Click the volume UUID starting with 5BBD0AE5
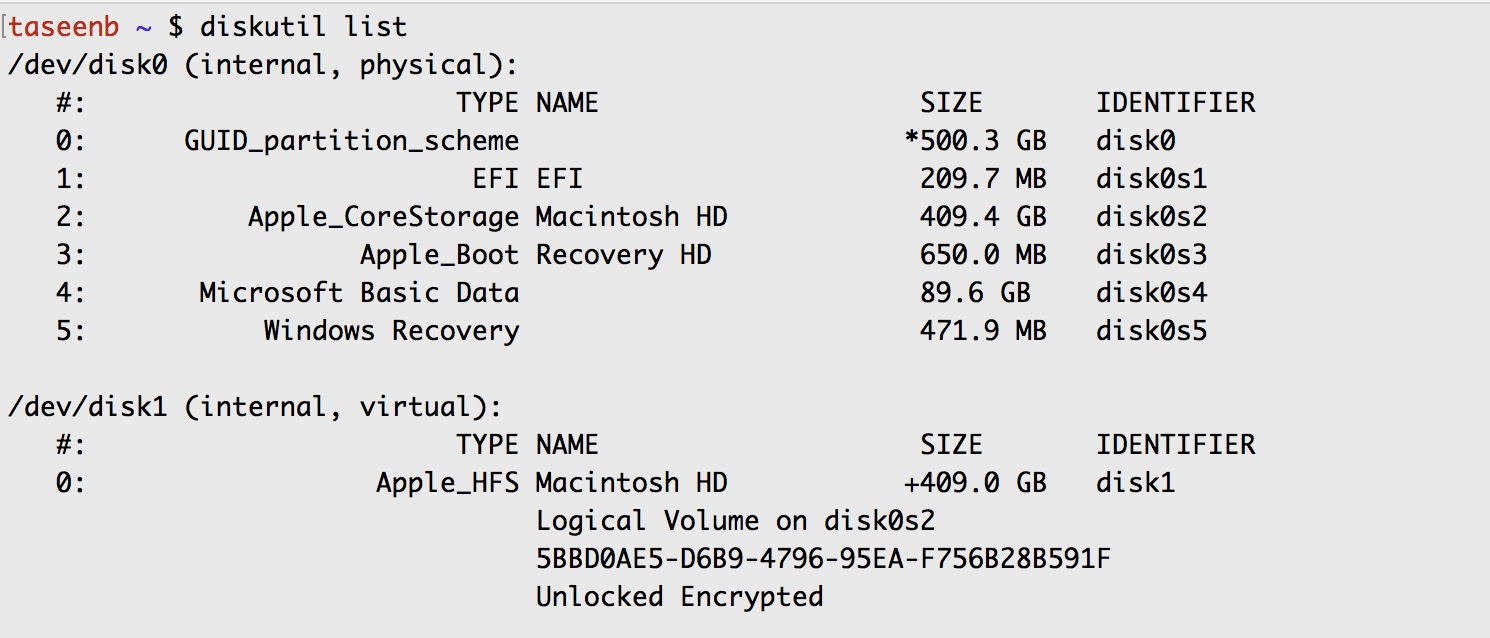Screen dimensions: 1490x638 point(823,559)
